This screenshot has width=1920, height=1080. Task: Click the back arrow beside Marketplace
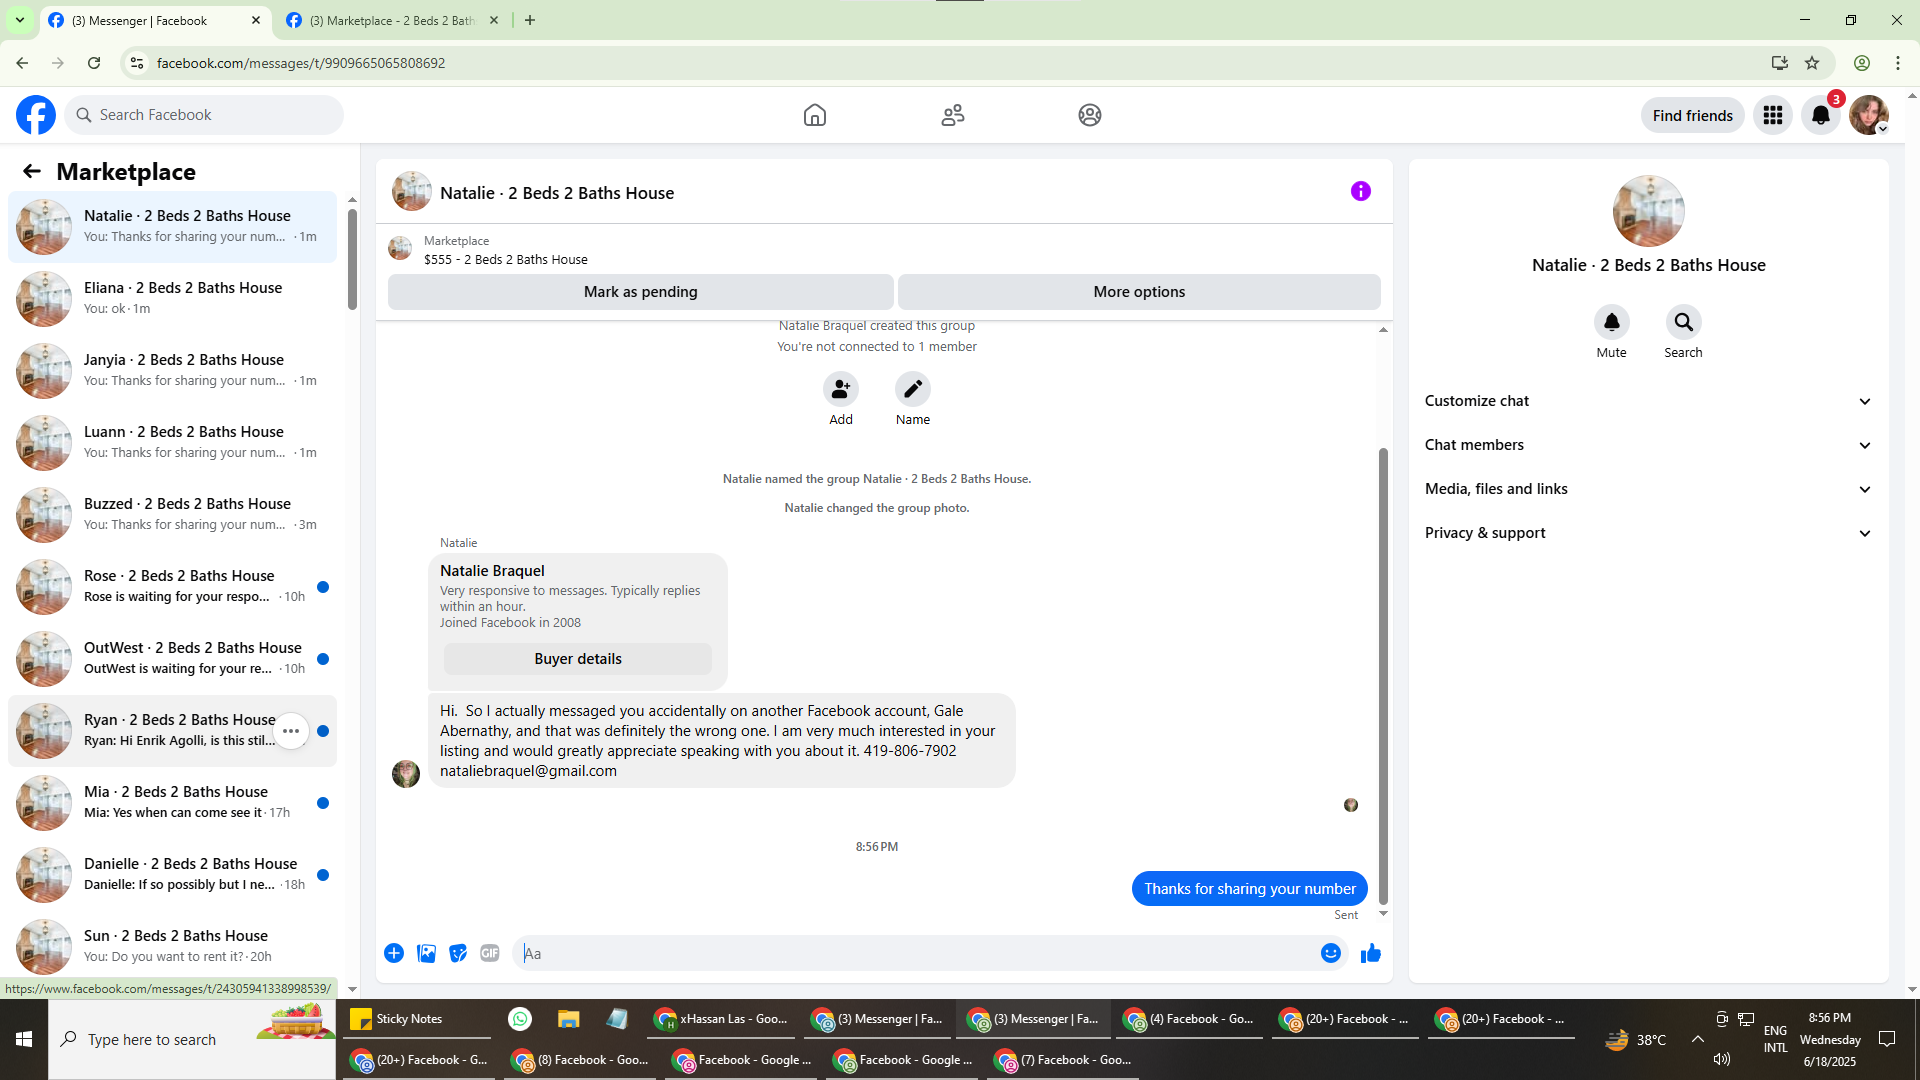pyautogui.click(x=32, y=172)
